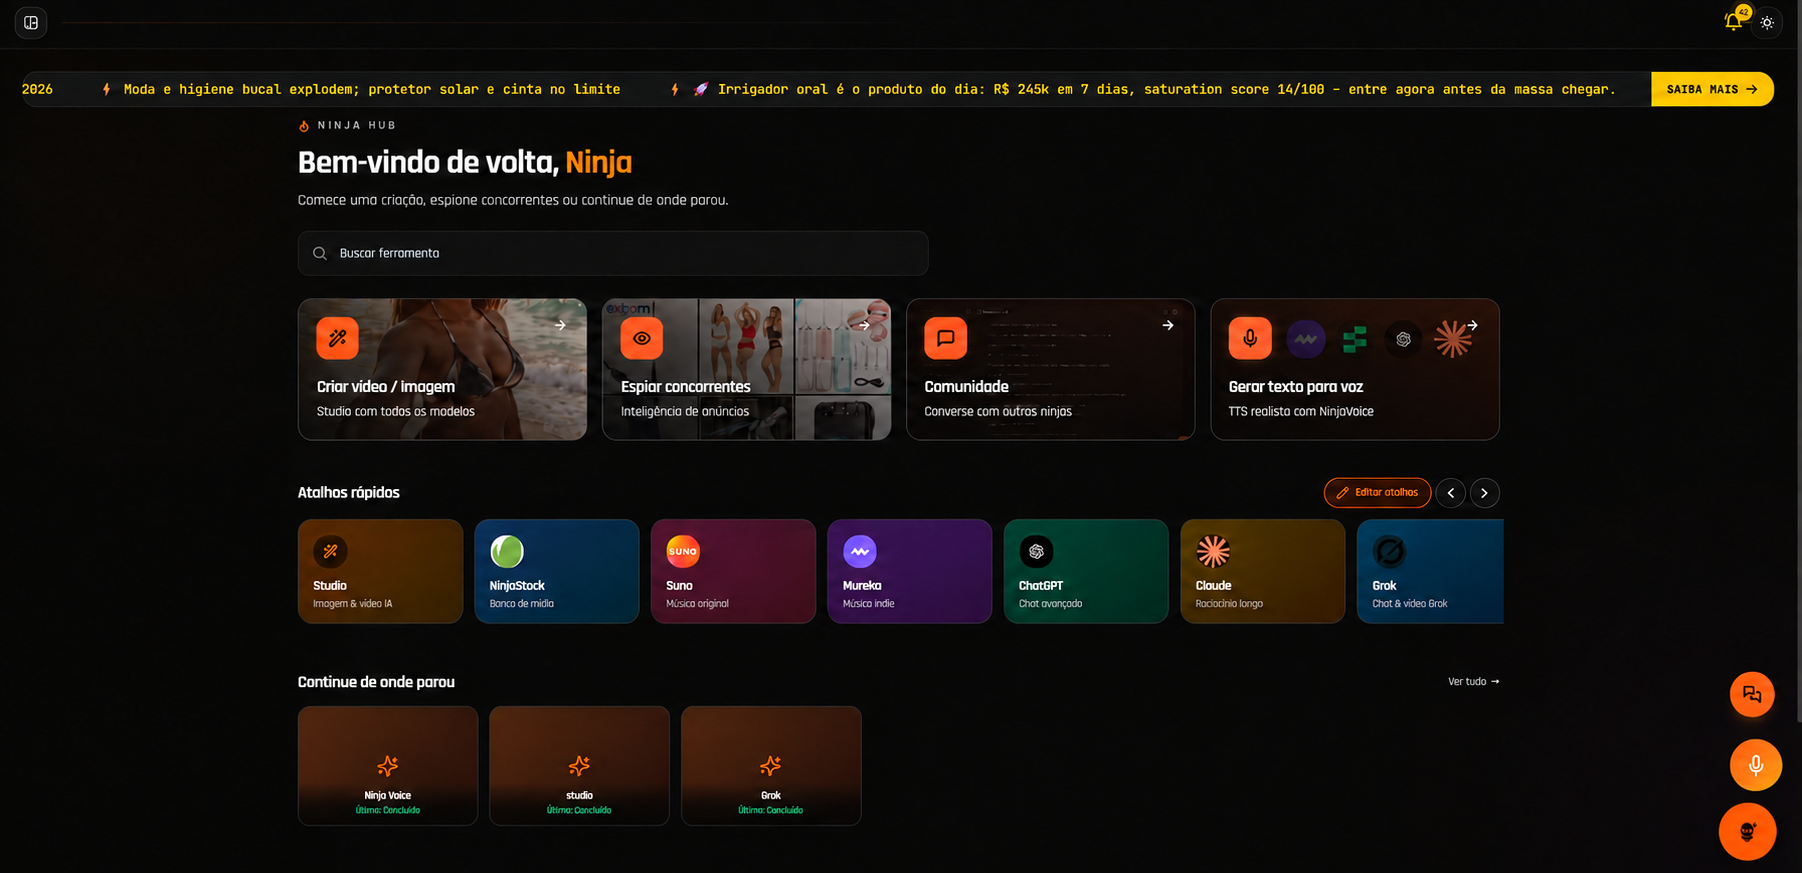
Task: Focus the Buscar ferramenta search field
Action: 613,253
